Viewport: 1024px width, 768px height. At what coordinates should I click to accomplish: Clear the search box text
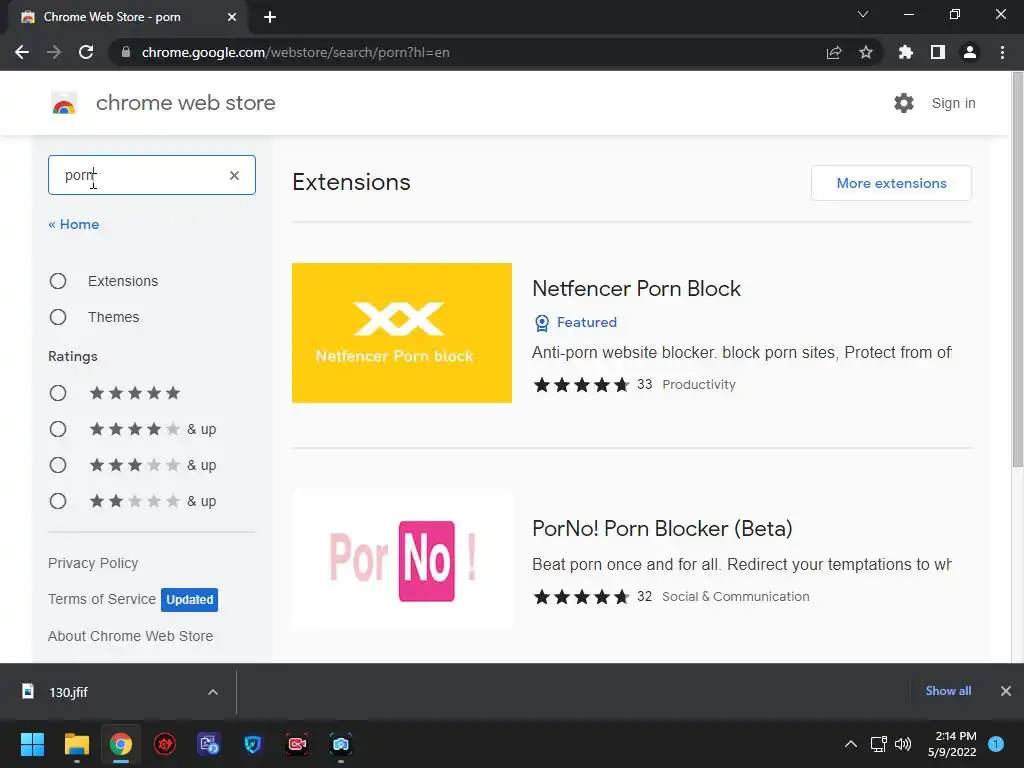point(234,175)
